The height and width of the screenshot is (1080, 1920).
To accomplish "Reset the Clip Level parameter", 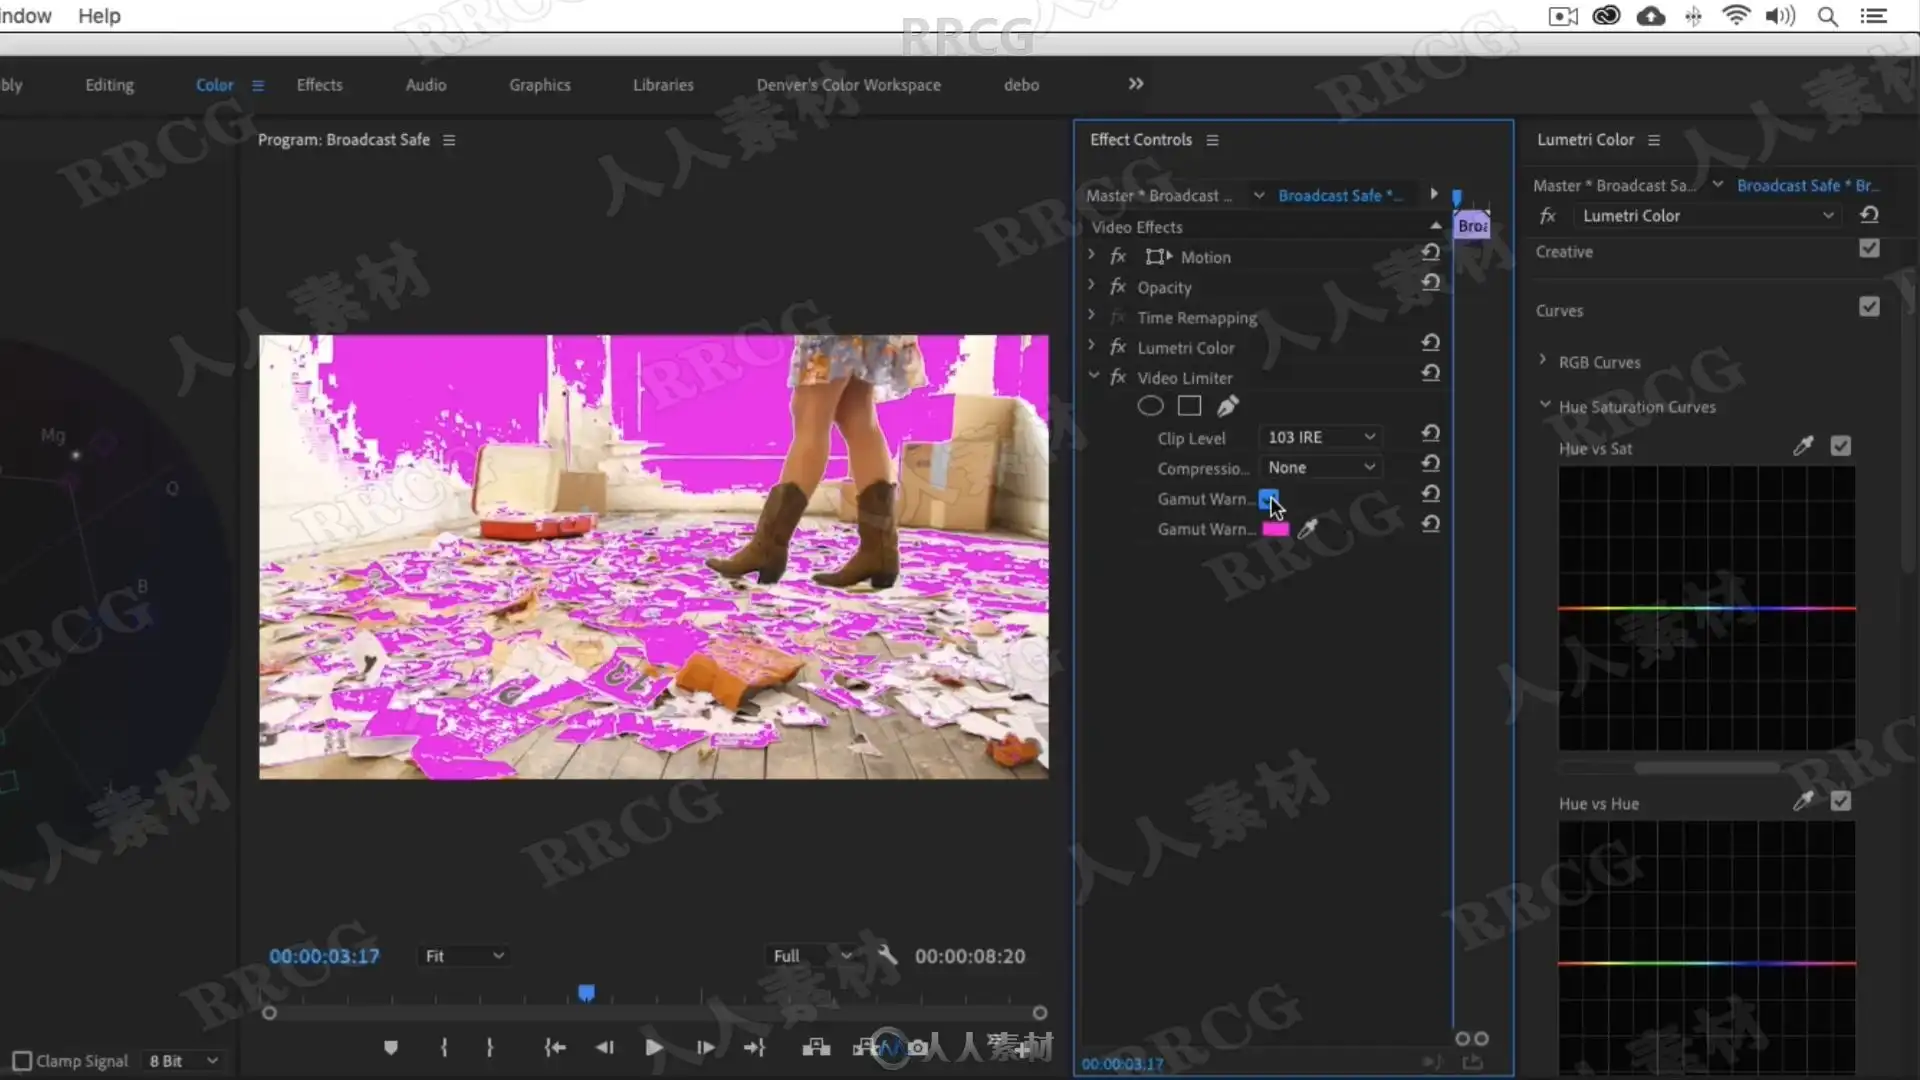I will (x=1431, y=434).
